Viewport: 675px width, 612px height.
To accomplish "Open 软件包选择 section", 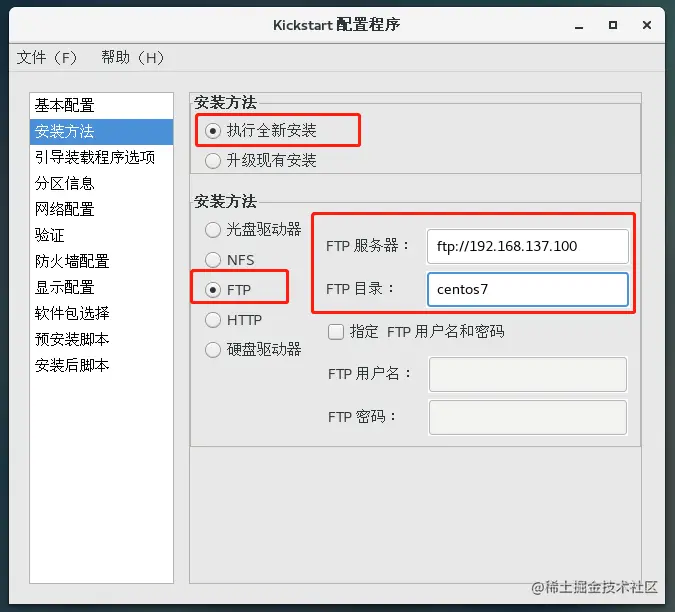I will 102,313.
